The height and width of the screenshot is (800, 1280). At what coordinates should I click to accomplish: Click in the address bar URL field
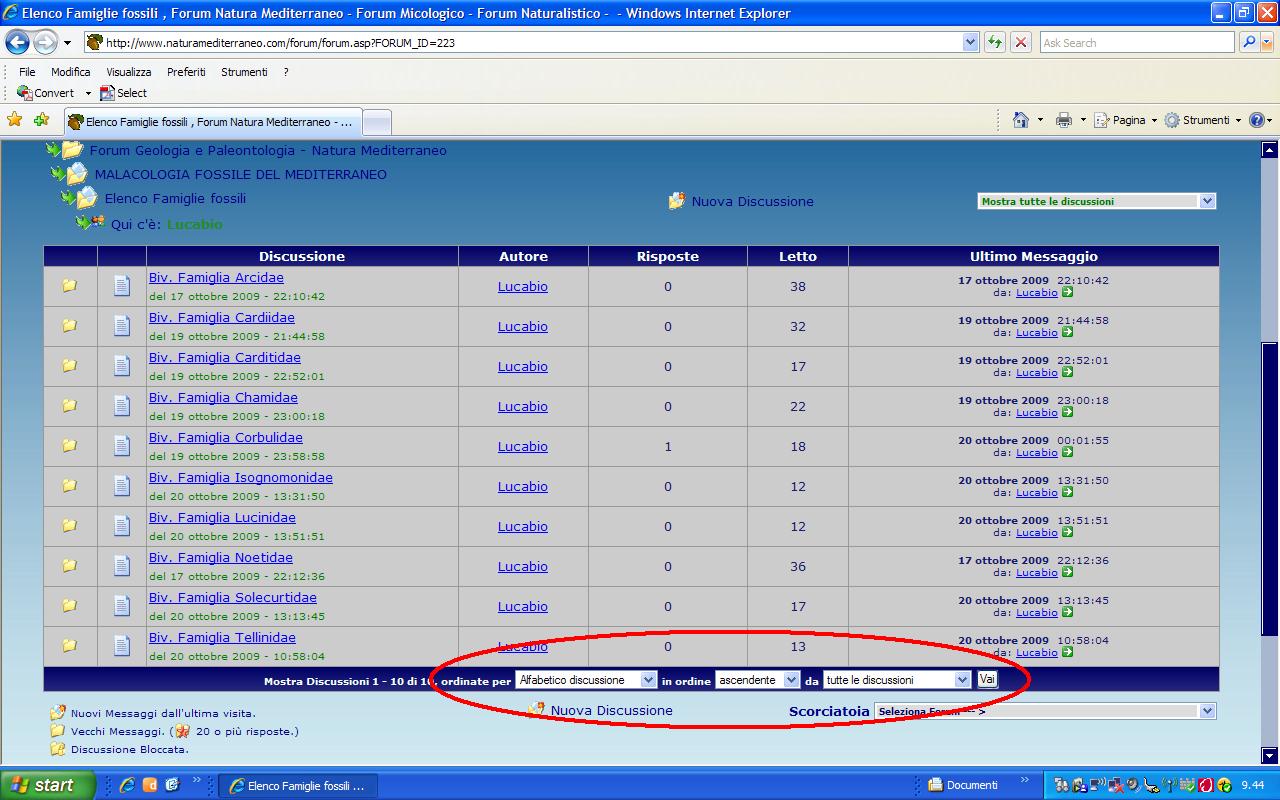[x=530, y=42]
